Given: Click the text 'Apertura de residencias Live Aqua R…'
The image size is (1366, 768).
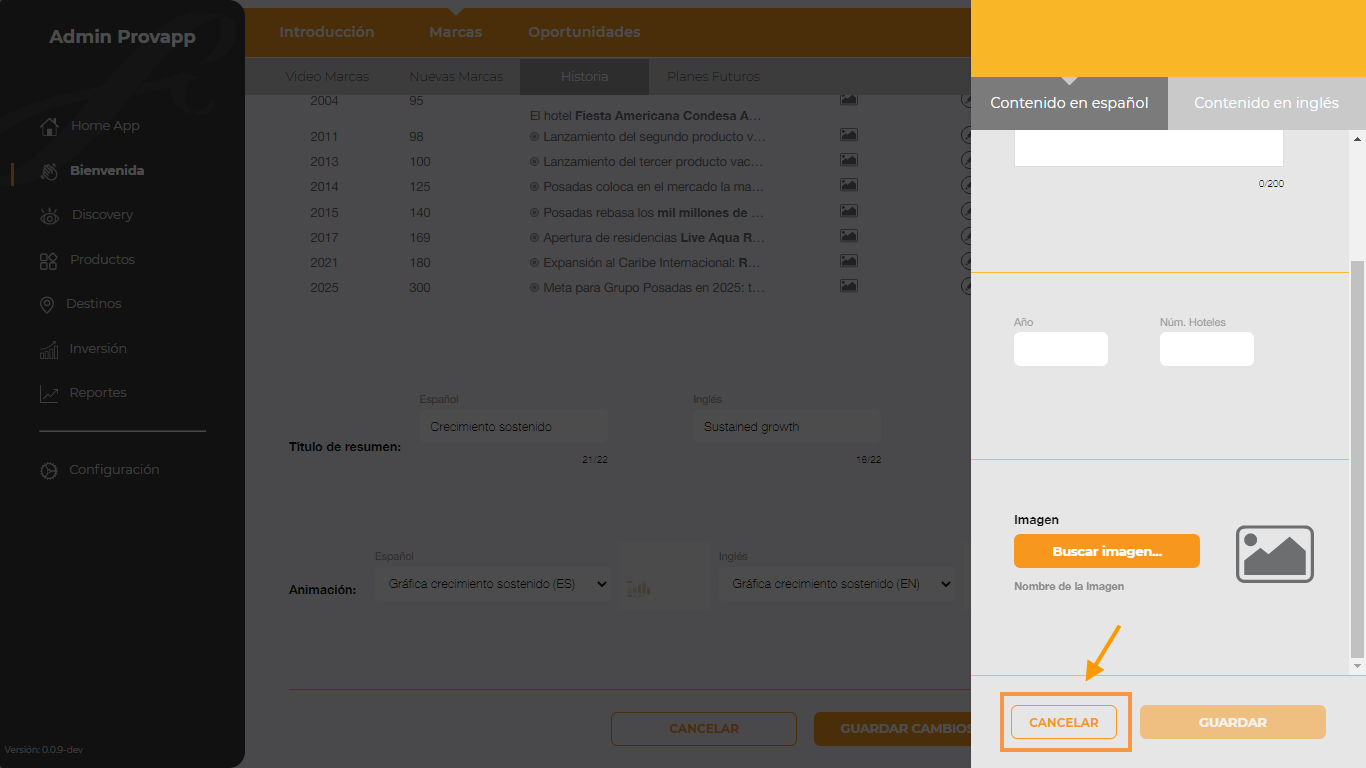Looking at the screenshot, I should coord(654,237).
